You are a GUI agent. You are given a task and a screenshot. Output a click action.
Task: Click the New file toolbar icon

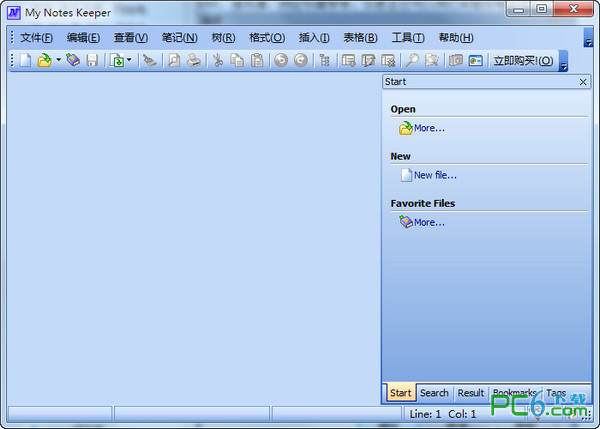coord(25,60)
